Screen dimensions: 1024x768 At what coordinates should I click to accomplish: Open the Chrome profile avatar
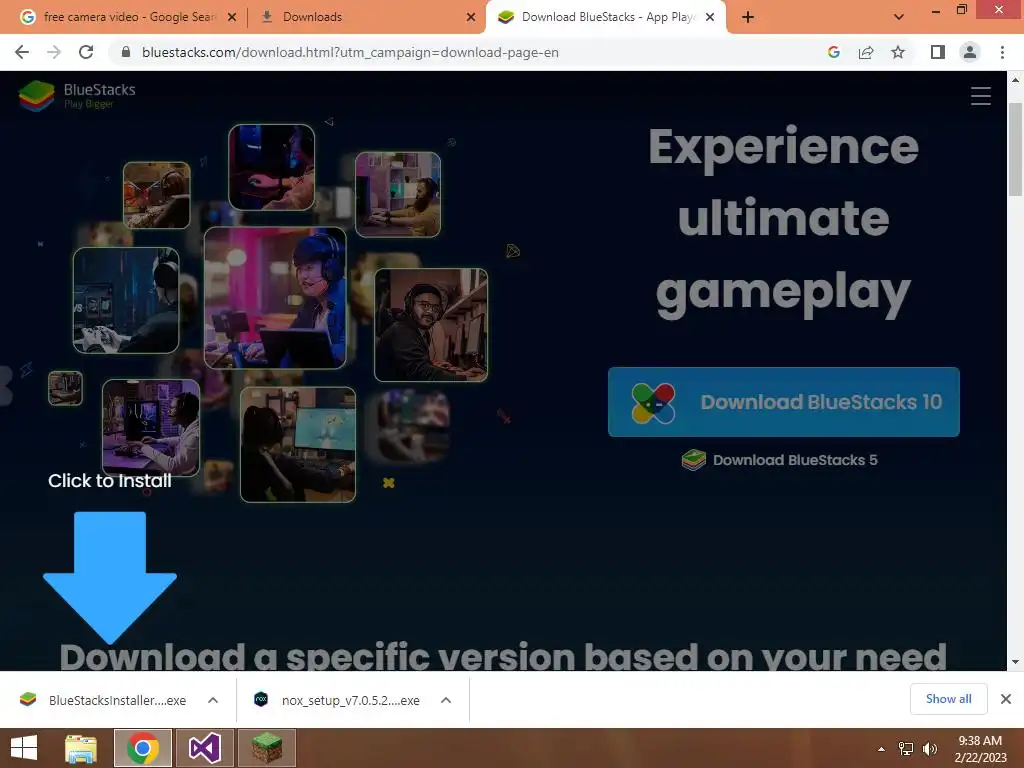[x=970, y=52]
